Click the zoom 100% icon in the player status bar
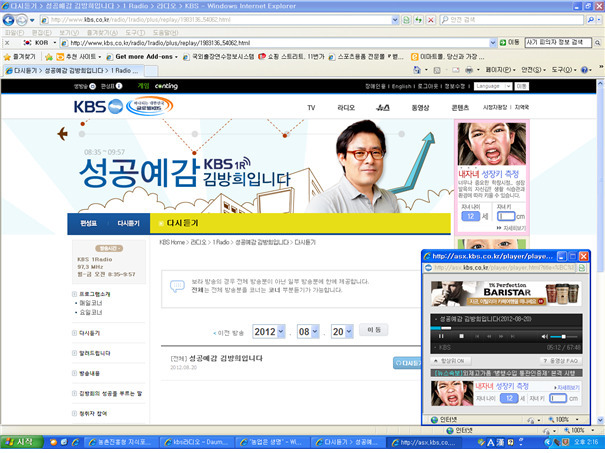Viewport: 605px width, 453px height. click(558, 419)
